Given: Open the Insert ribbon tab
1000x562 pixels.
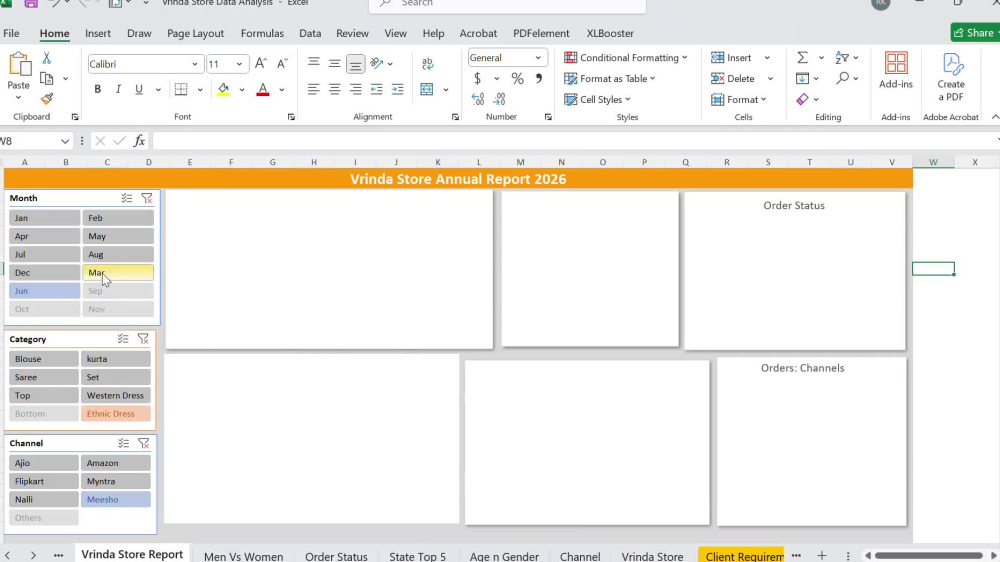Looking at the screenshot, I should (x=98, y=33).
